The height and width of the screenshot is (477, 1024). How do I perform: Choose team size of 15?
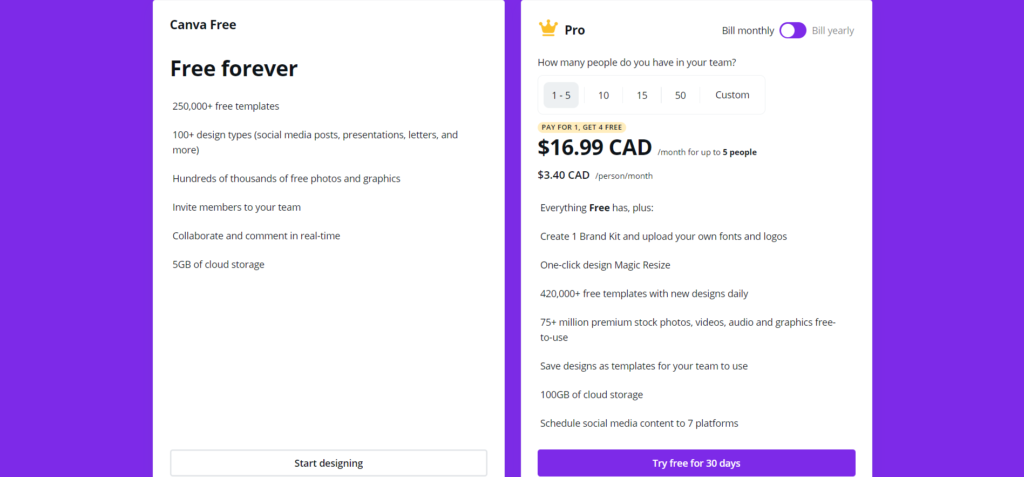[x=642, y=95]
